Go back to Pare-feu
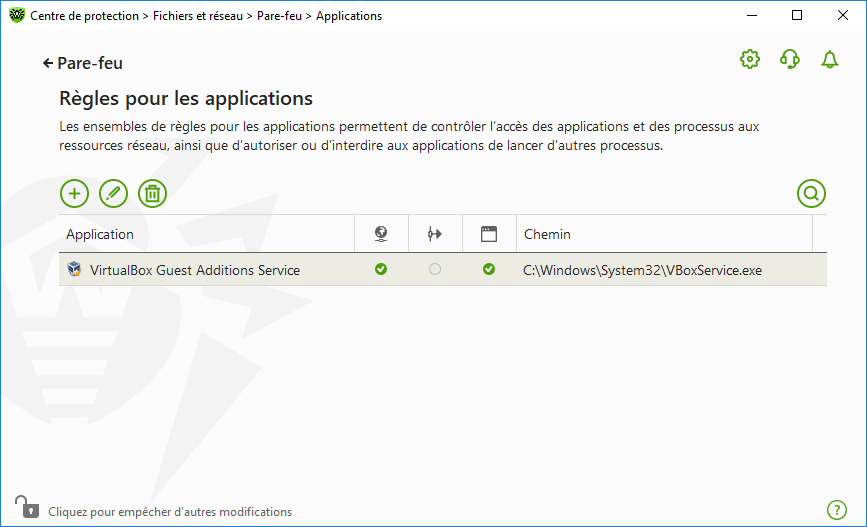867x527 pixels. tap(83, 63)
